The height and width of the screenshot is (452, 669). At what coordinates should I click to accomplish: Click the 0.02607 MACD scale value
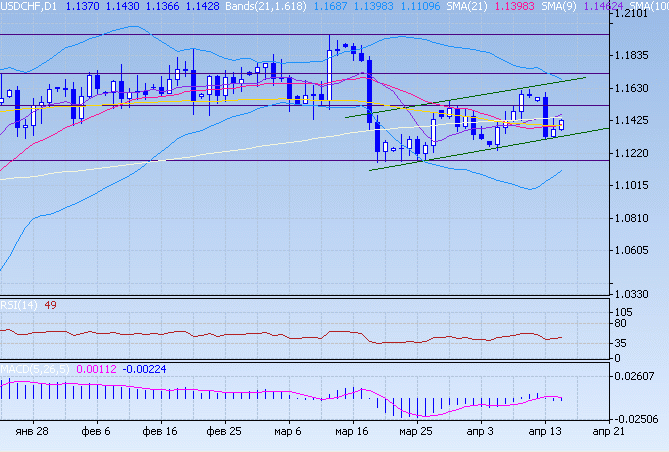pyautogui.click(x=639, y=376)
